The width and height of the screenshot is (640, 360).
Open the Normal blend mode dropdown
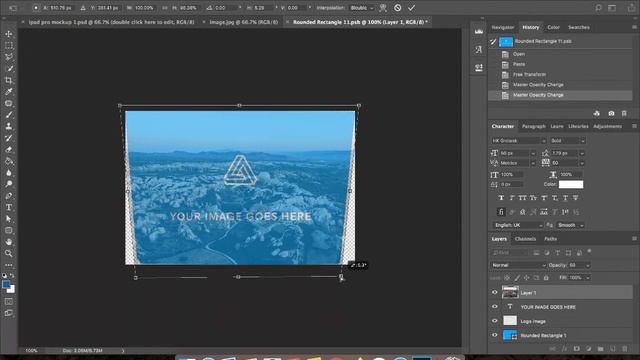[518, 265]
